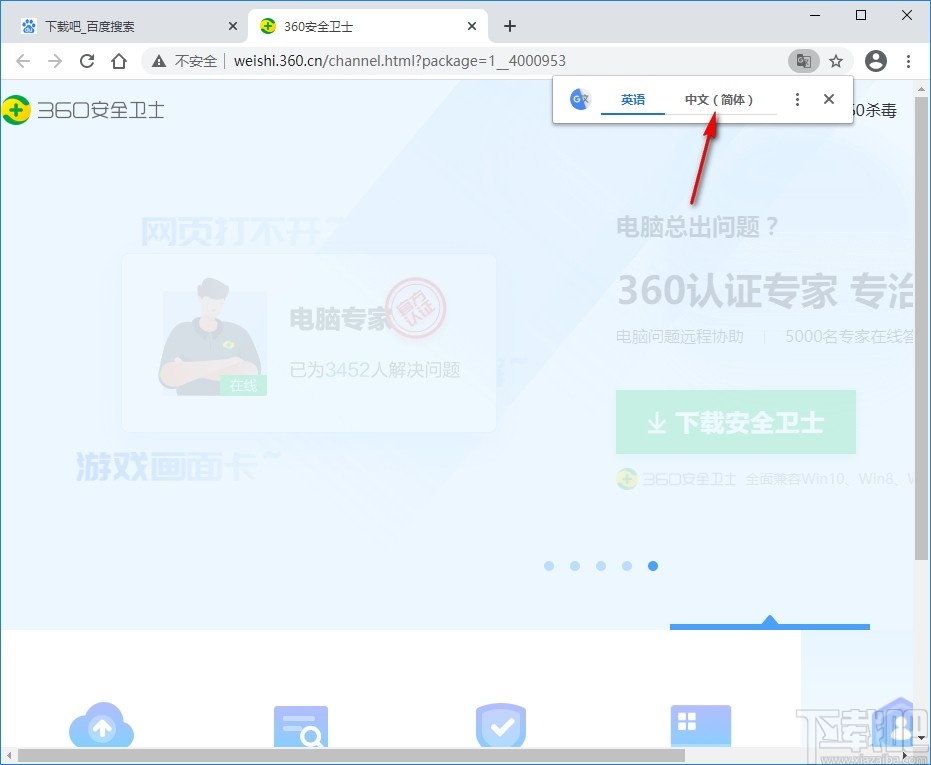This screenshot has width=931, height=765.
Task: Open Chrome's three-dot browser menu
Action: (x=909, y=61)
